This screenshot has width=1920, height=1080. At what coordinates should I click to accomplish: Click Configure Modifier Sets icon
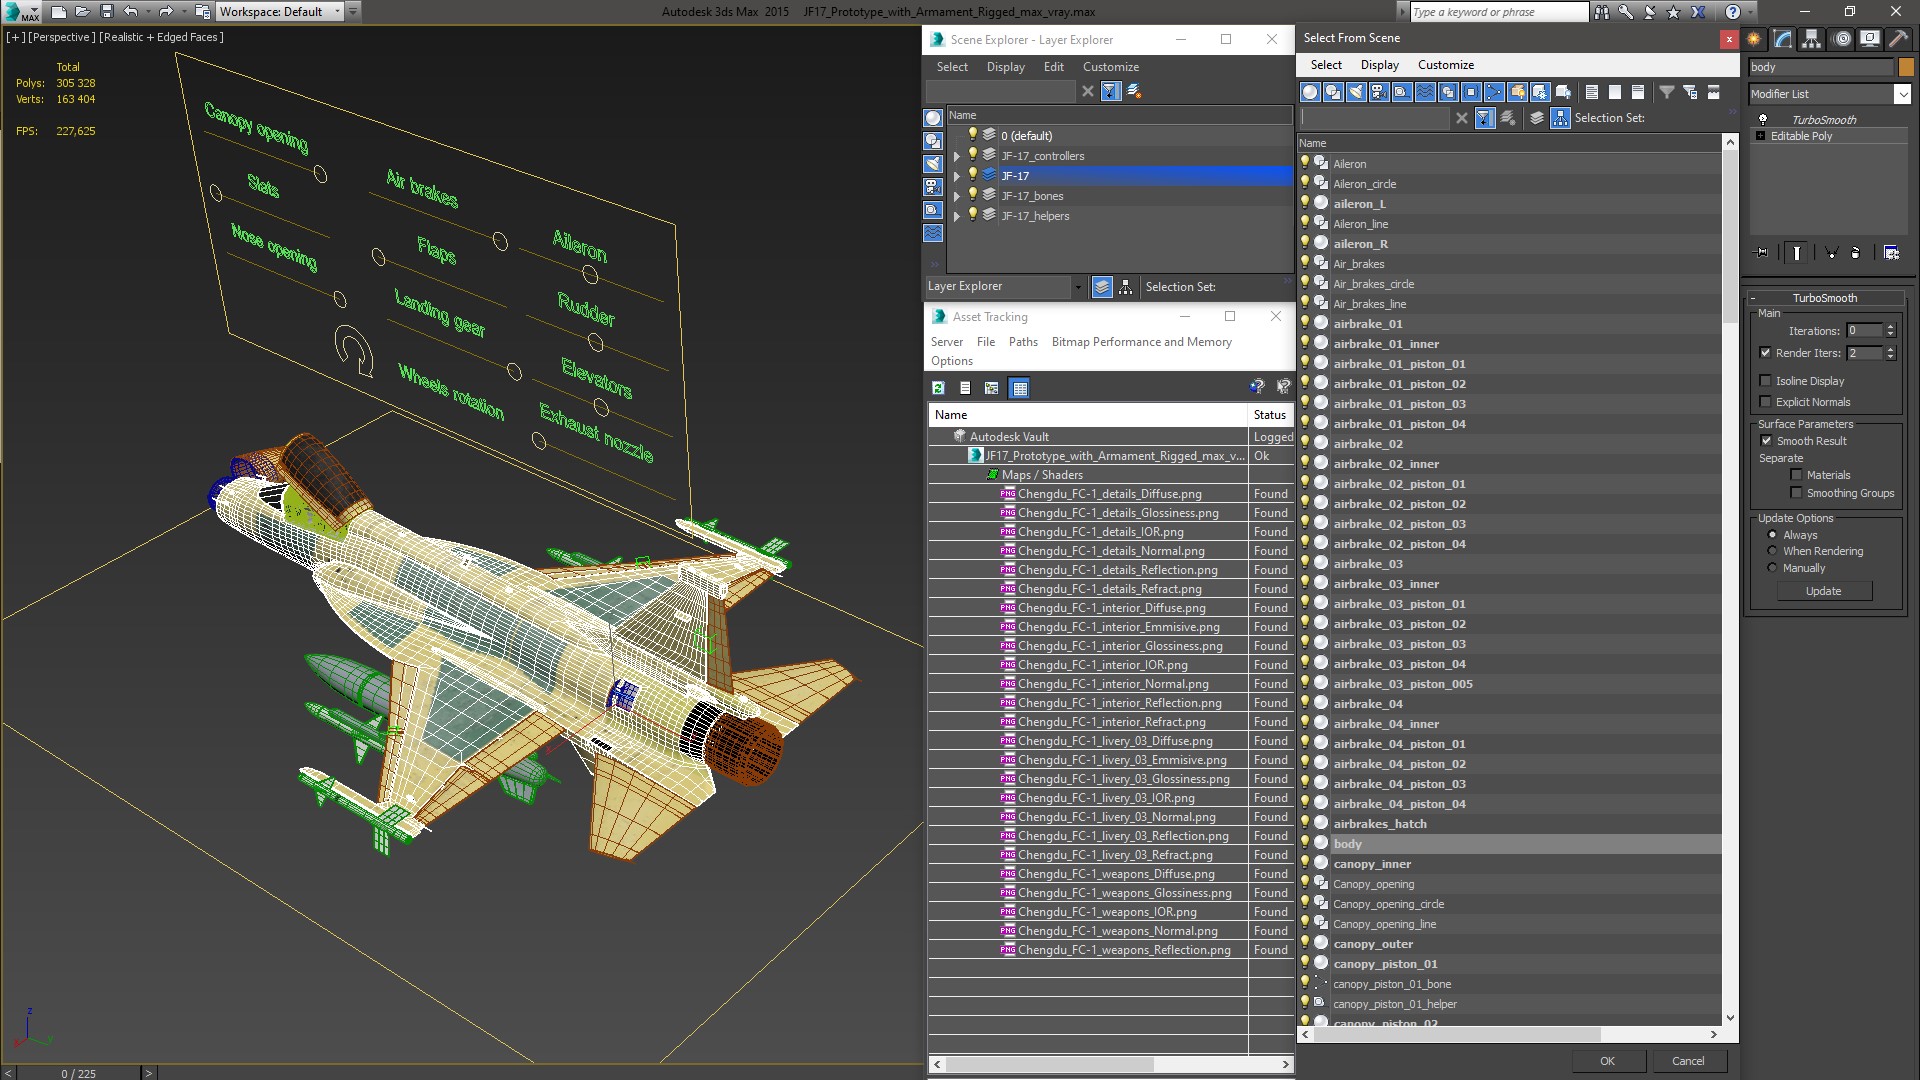point(1891,253)
